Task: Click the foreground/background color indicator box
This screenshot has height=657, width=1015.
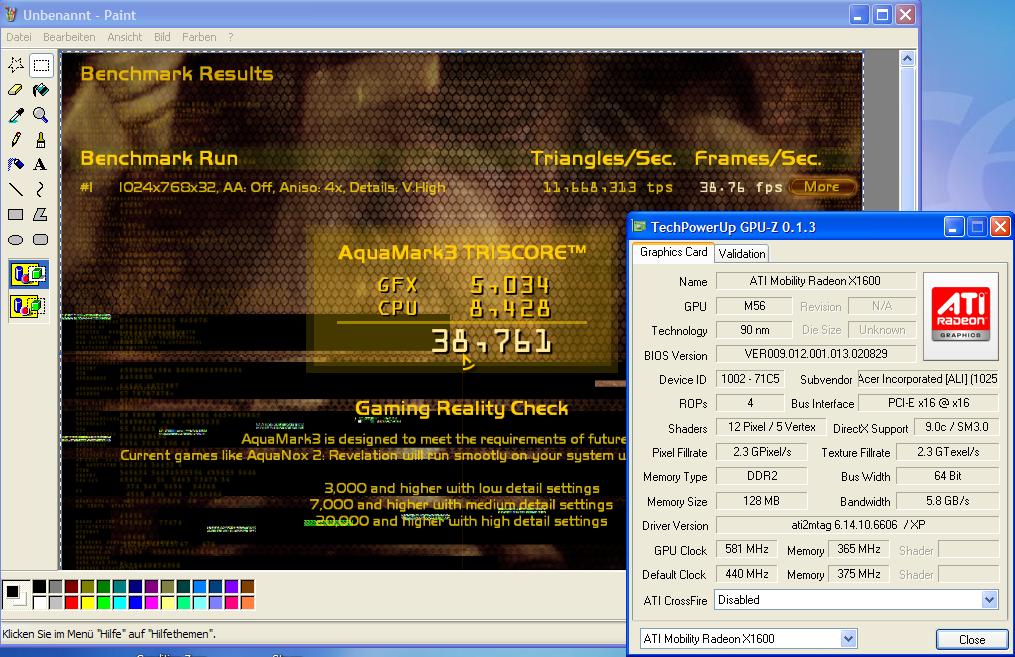Action: tap(16, 595)
